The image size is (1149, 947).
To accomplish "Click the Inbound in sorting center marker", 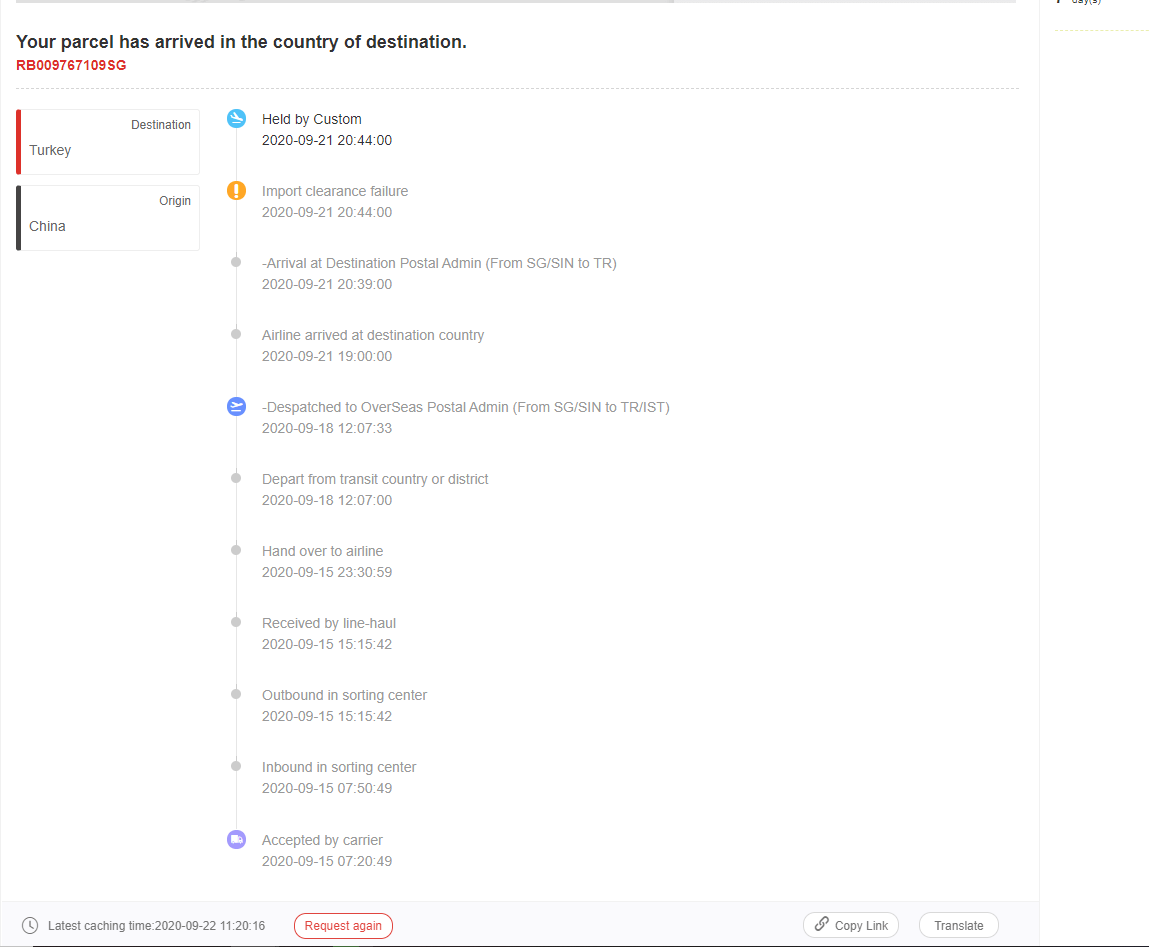I will (x=236, y=766).
